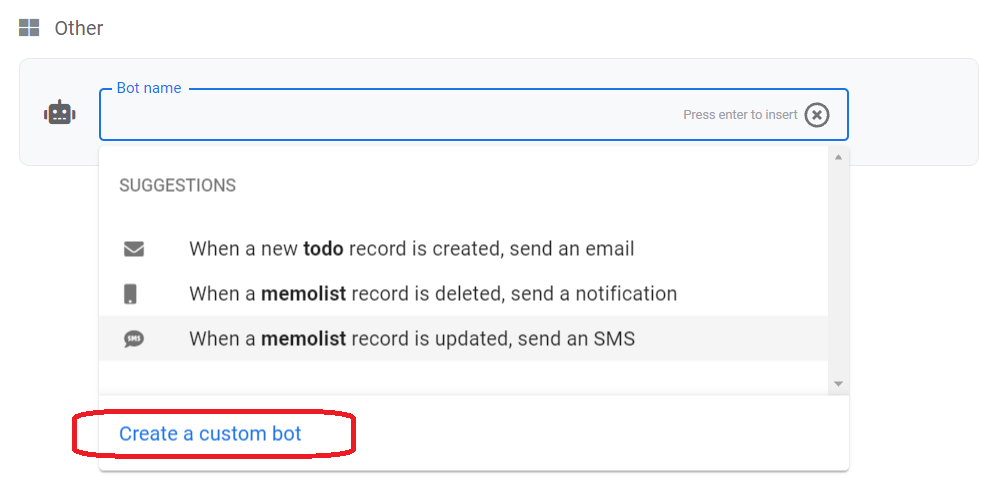Pick memolist record updated SMS suggestion
The height and width of the screenshot is (477, 982).
click(x=411, y=339)
